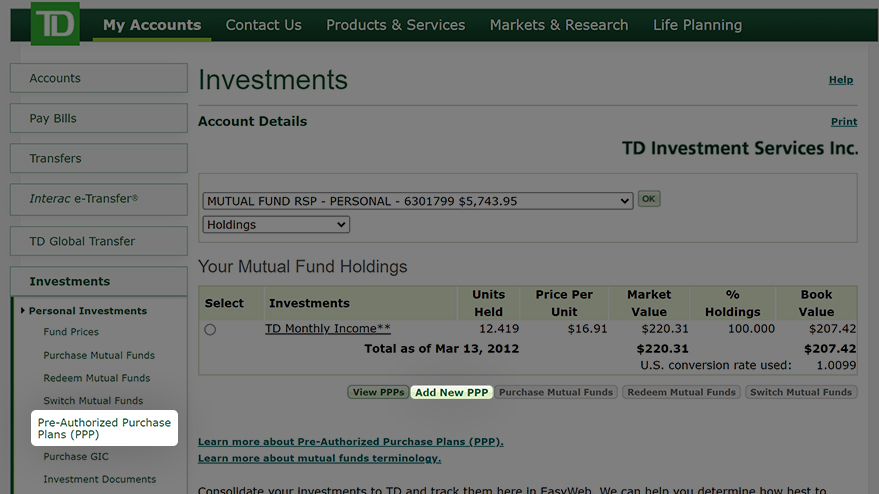
Task: Click the Purchase Mutual Funds button below table
Action: pyautogui.click(x=556, y=392)
